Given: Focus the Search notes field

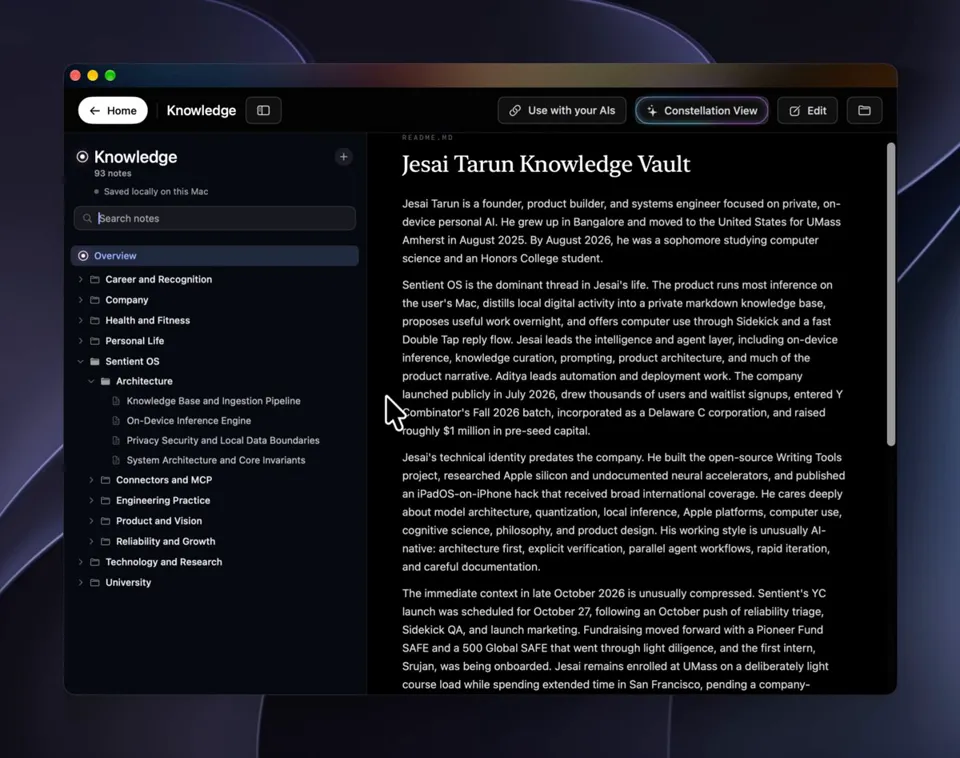Looking at the screenshot, I should tap(215, 219).
